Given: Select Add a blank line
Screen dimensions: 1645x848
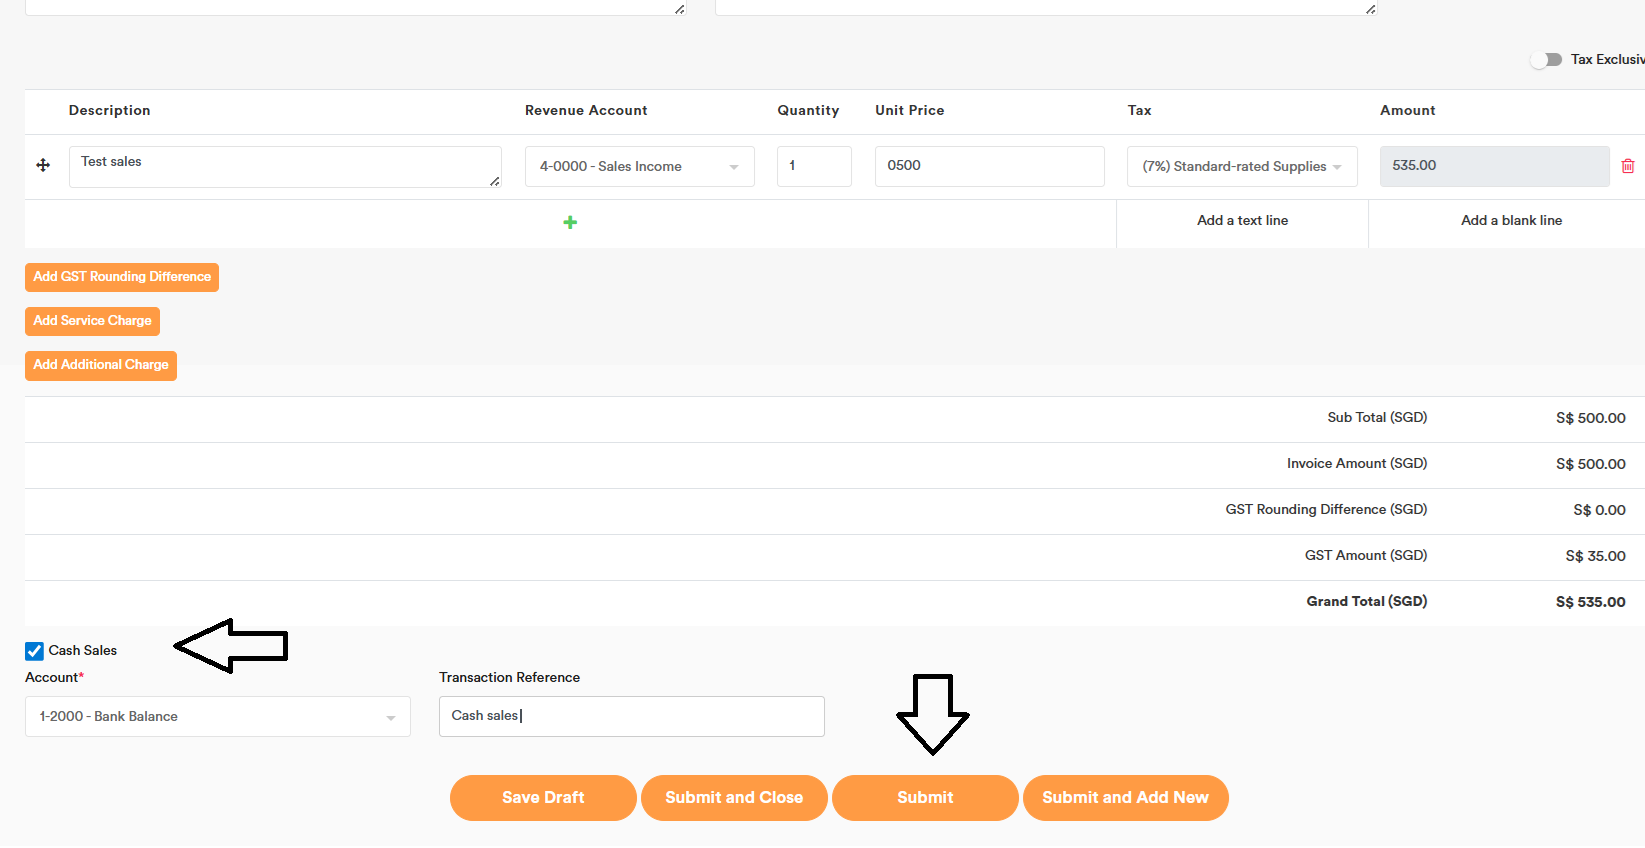Looking at the screenshot, I should click(1510, 221).
